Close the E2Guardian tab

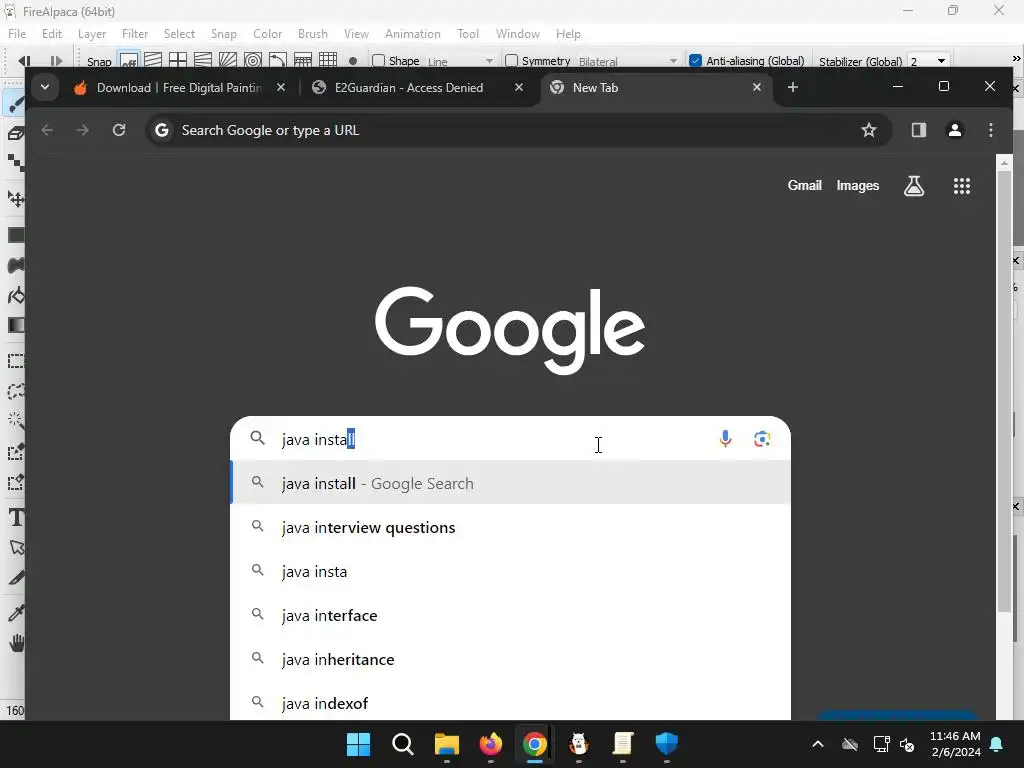[x=519, y=87]
